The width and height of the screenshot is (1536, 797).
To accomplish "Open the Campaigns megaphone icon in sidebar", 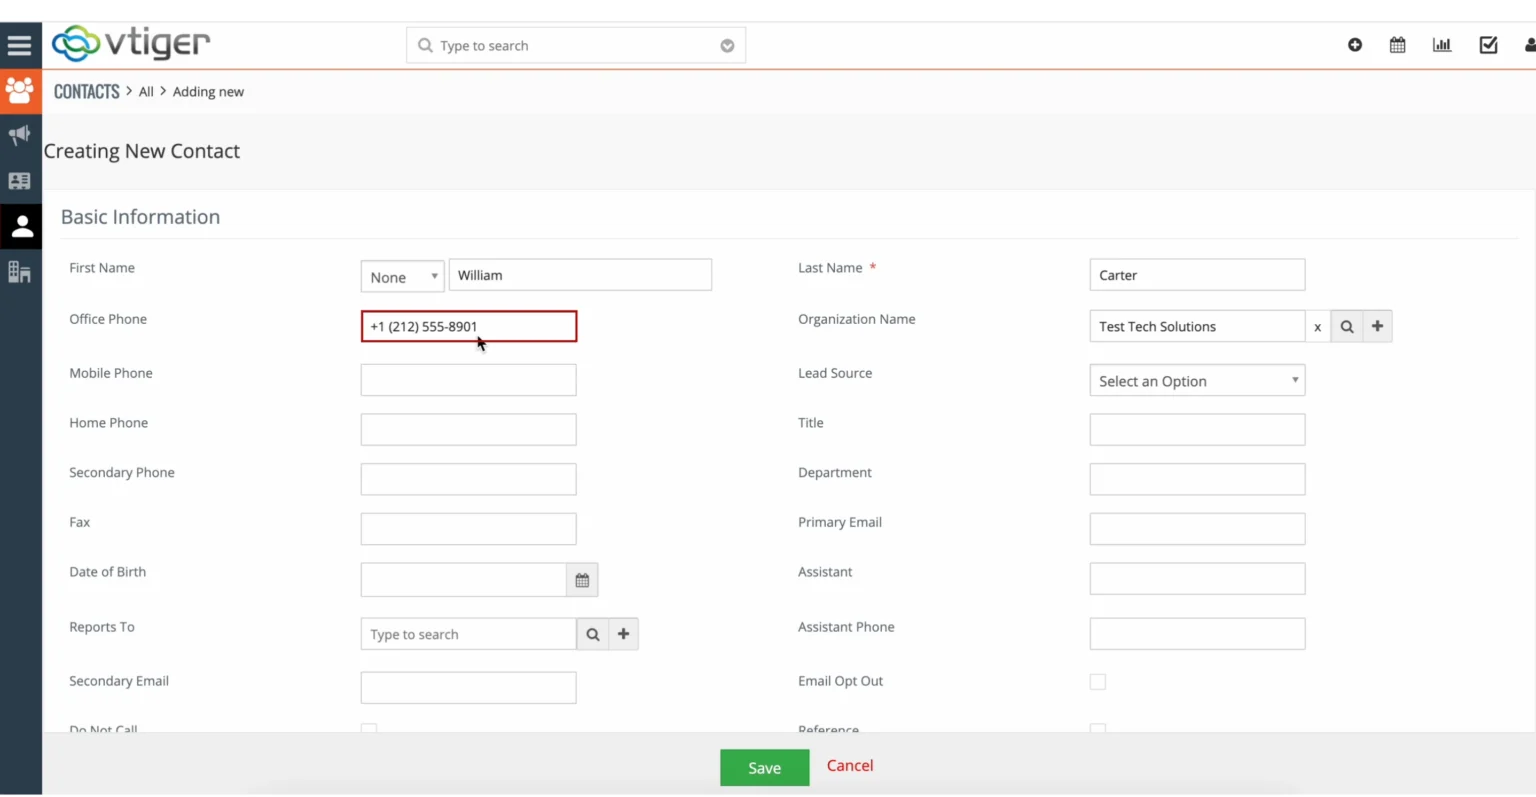I will (x=20, y=135).
